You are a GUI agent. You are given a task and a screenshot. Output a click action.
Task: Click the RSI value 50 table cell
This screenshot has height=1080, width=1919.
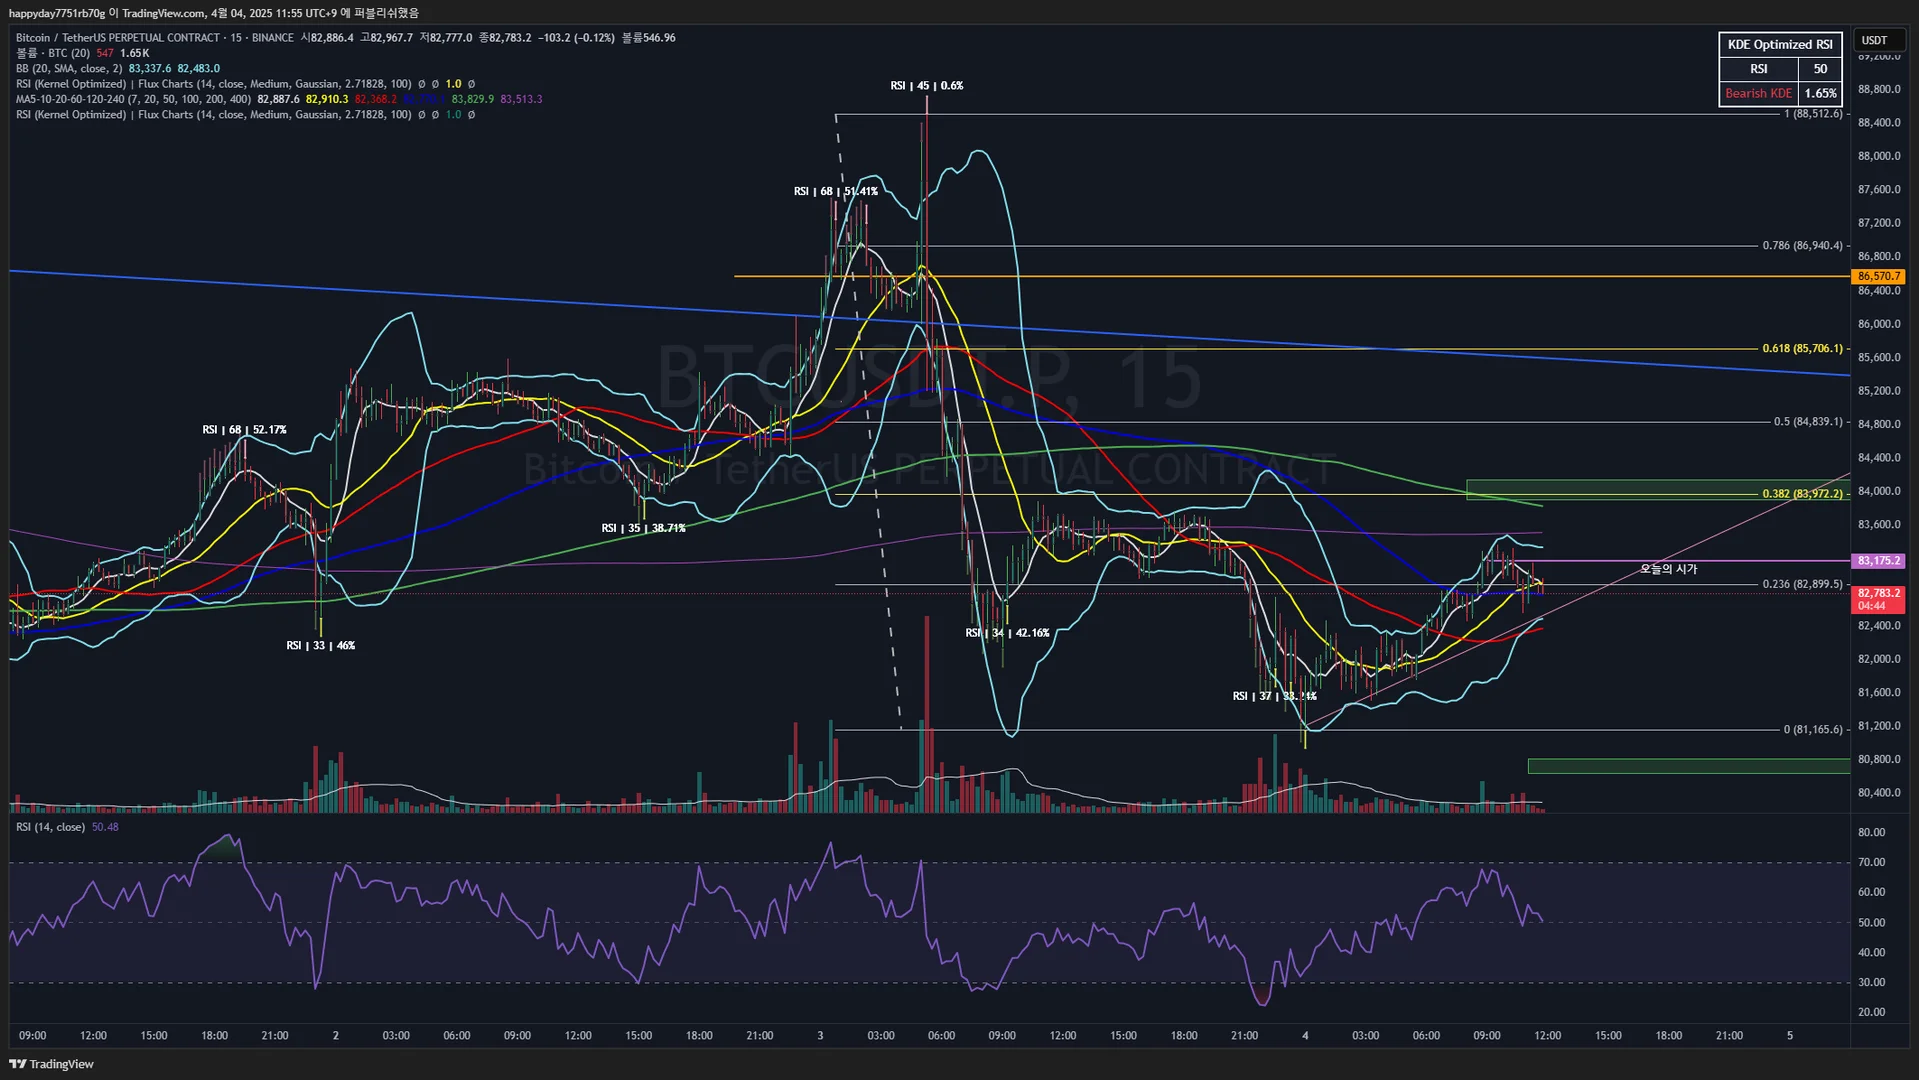coord(1820,69)
